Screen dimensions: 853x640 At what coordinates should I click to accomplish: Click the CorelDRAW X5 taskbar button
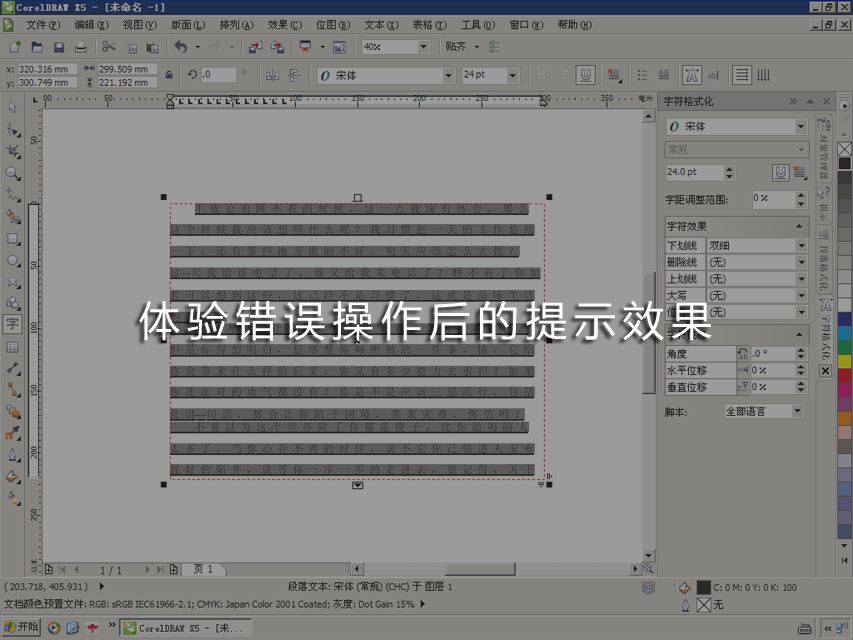pyautogui.click(x=185, y=628)
